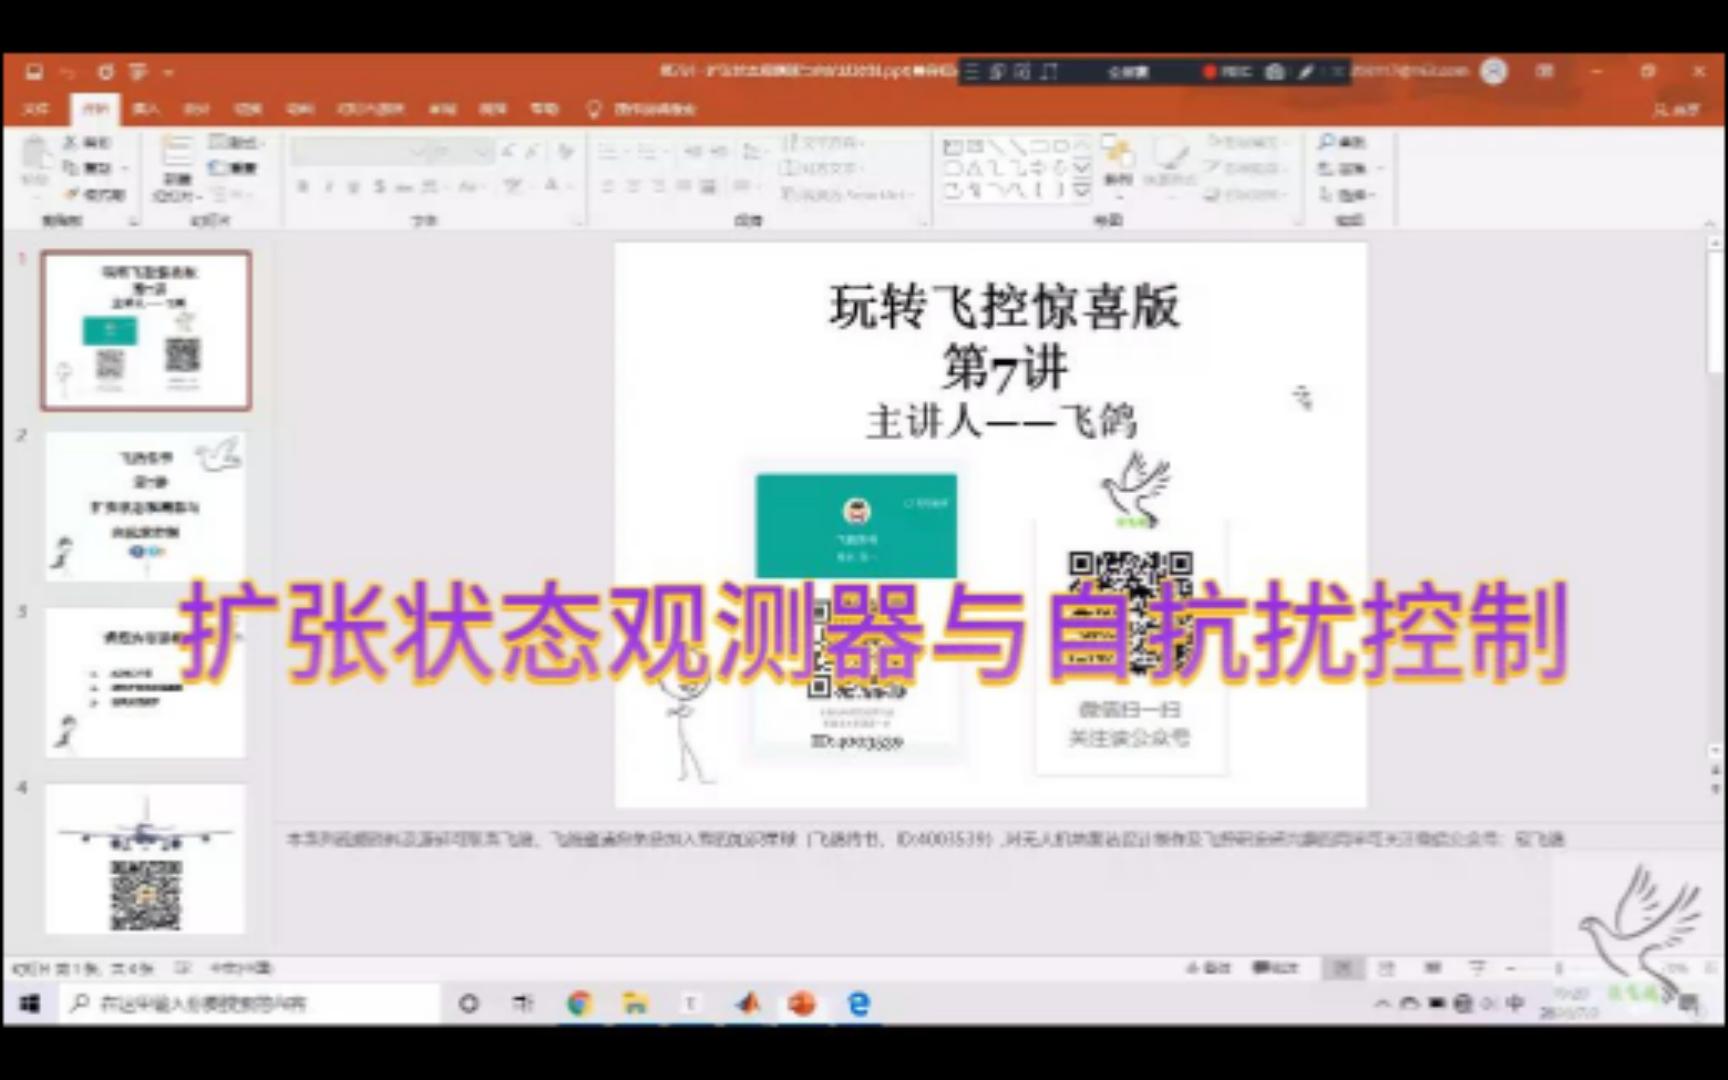1728x1080 pixels.
Task: Clear all formatting from text
Action: [566, 151]
